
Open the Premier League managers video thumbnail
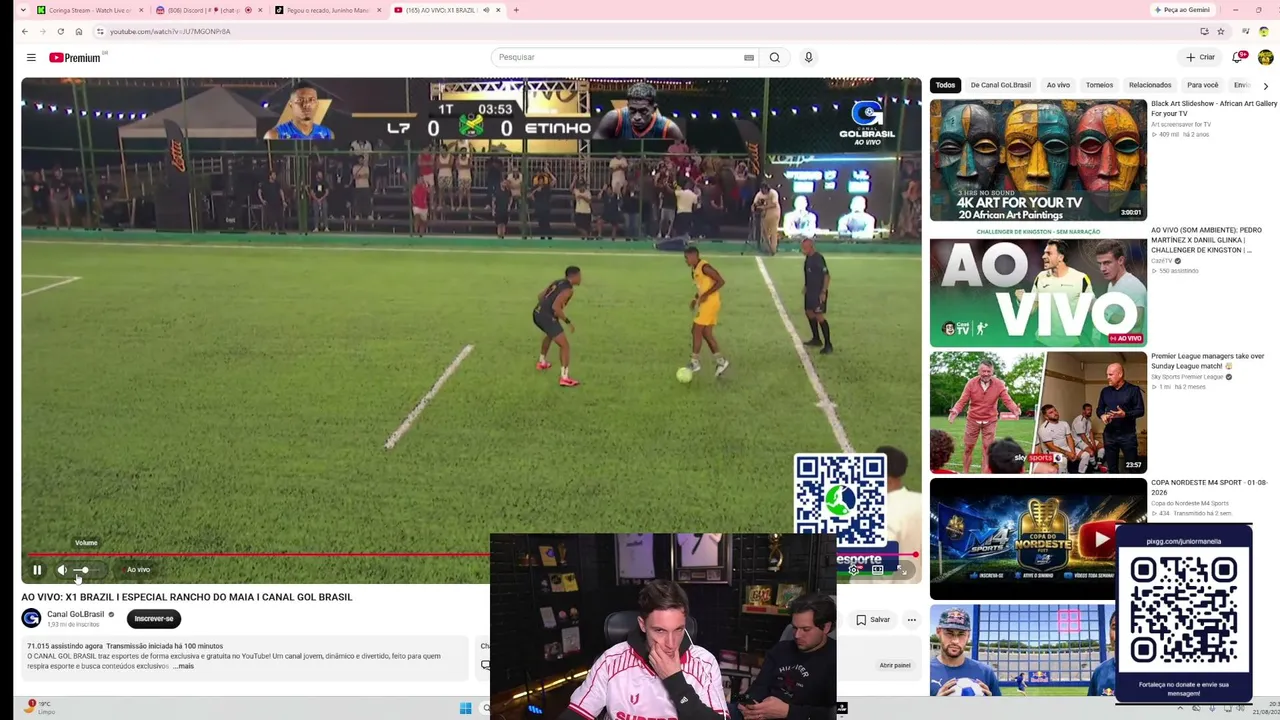1038,412
